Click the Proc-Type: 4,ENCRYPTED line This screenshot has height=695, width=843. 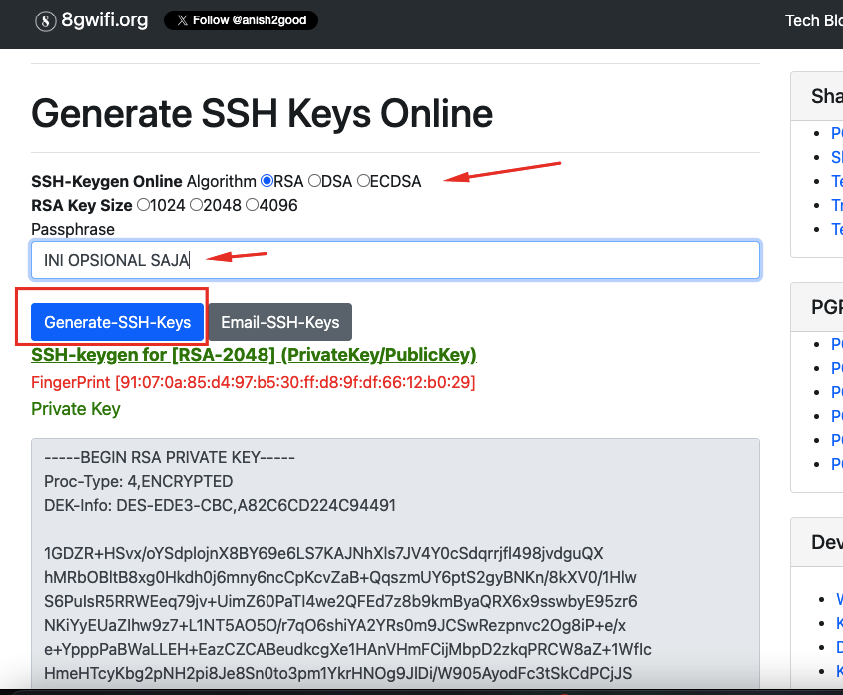(139, 482)
